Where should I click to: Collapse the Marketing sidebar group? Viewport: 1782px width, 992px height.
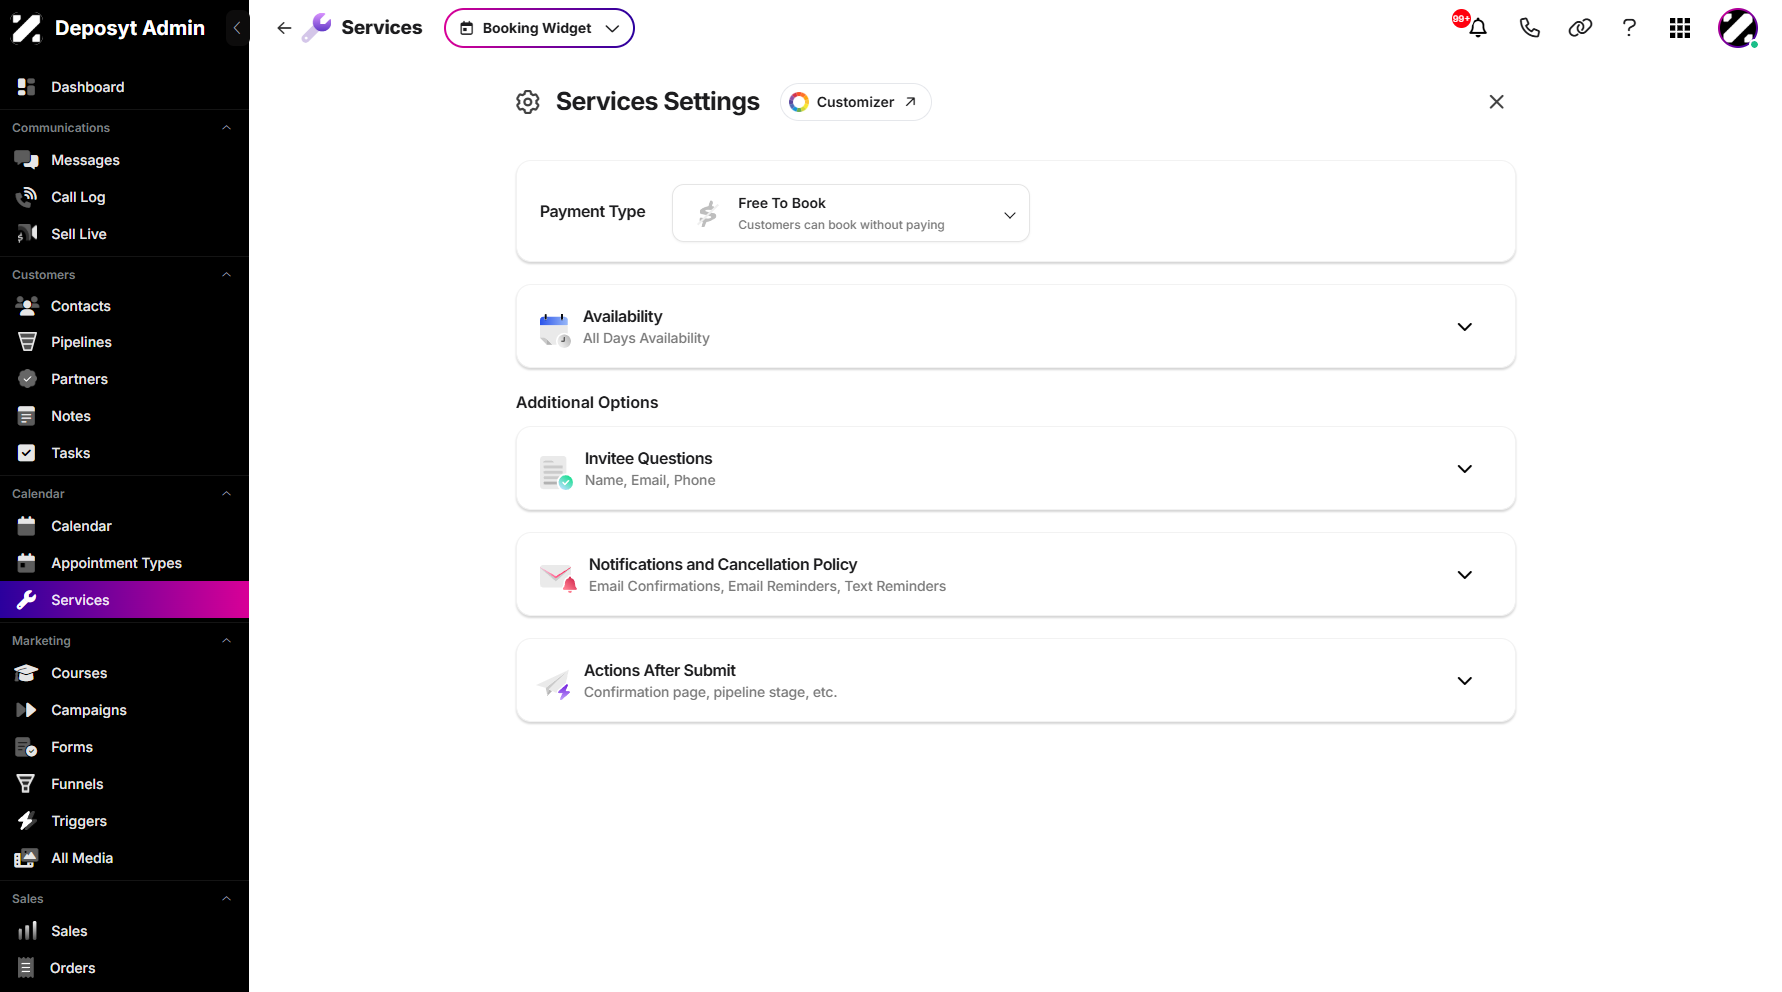pyautogui.click(x=226, y=641)
